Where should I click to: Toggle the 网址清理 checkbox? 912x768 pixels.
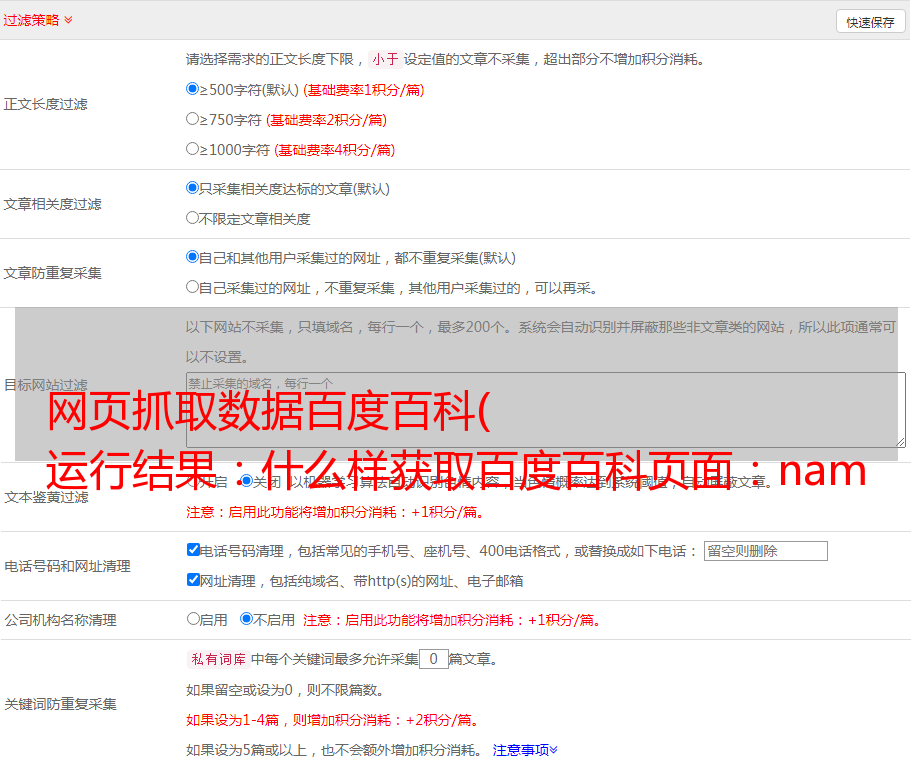pos(193,580)
